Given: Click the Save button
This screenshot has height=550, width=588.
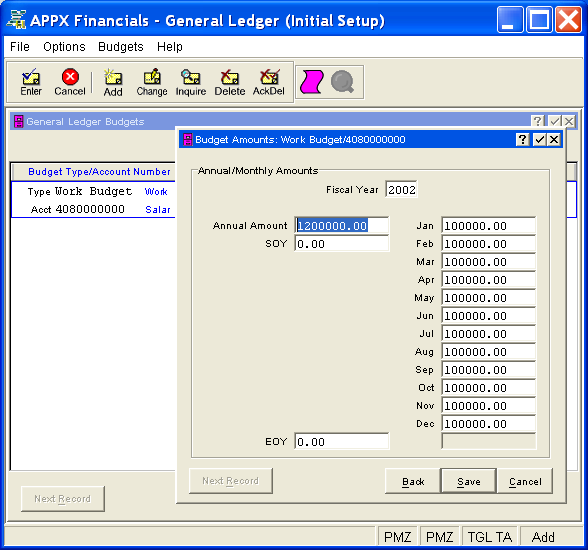Looking at the screenshot, I should click(x=469, y=481).
